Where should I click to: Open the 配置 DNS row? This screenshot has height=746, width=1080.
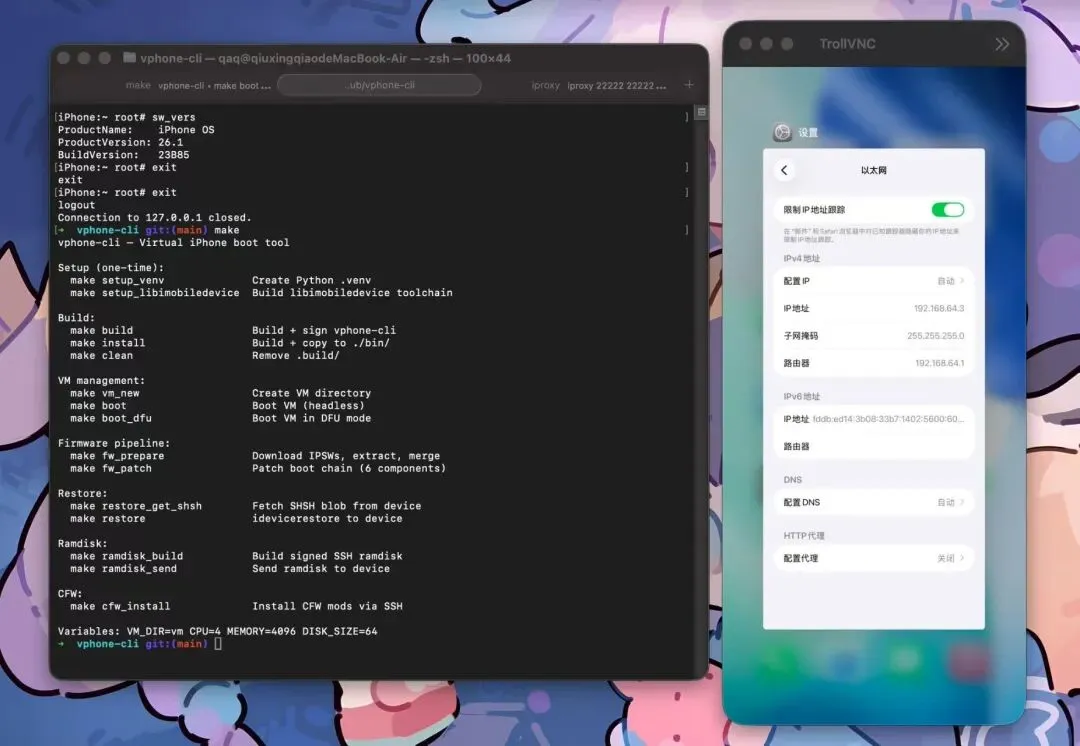873,502
